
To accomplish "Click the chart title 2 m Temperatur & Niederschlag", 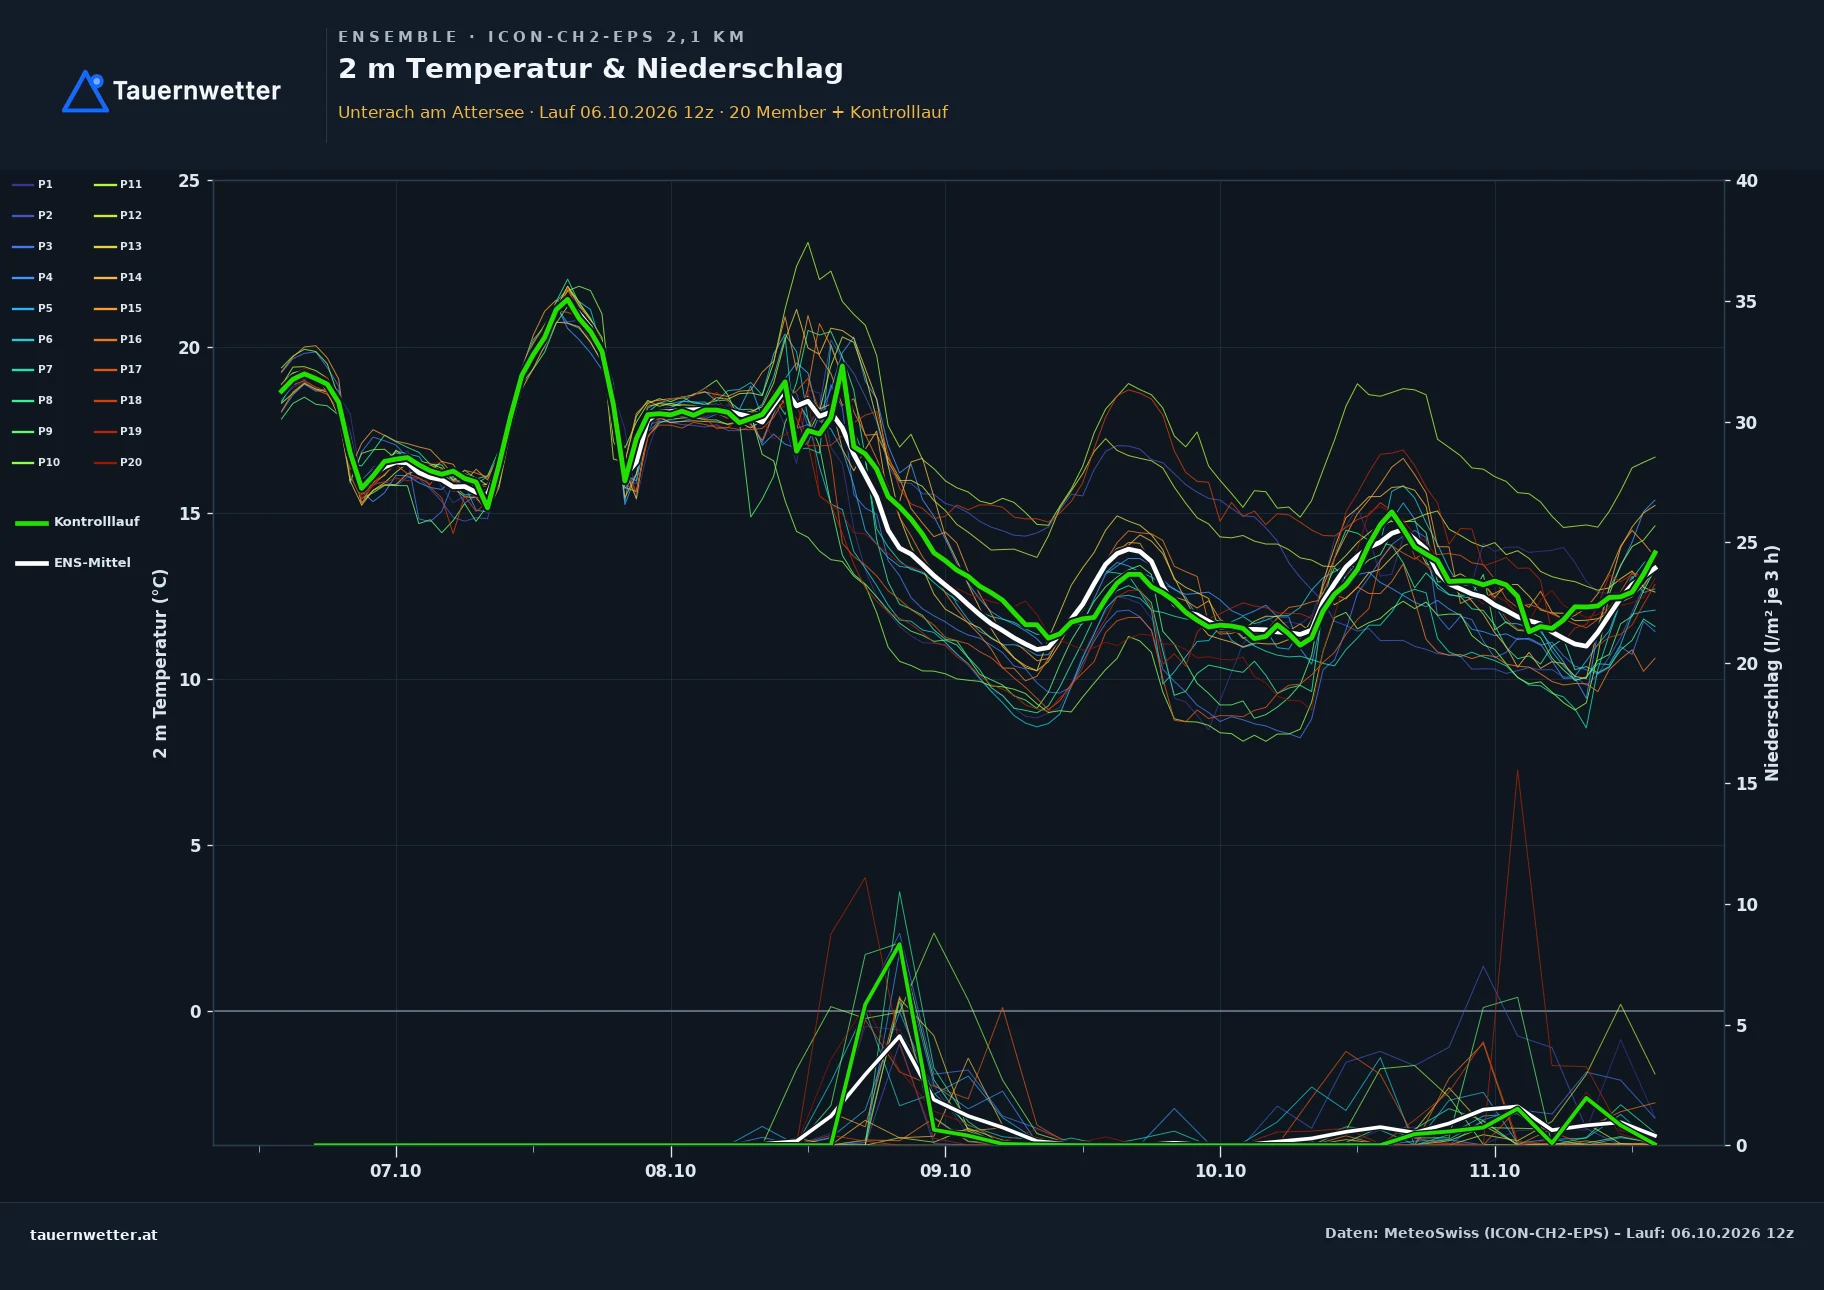I will 591,68.
